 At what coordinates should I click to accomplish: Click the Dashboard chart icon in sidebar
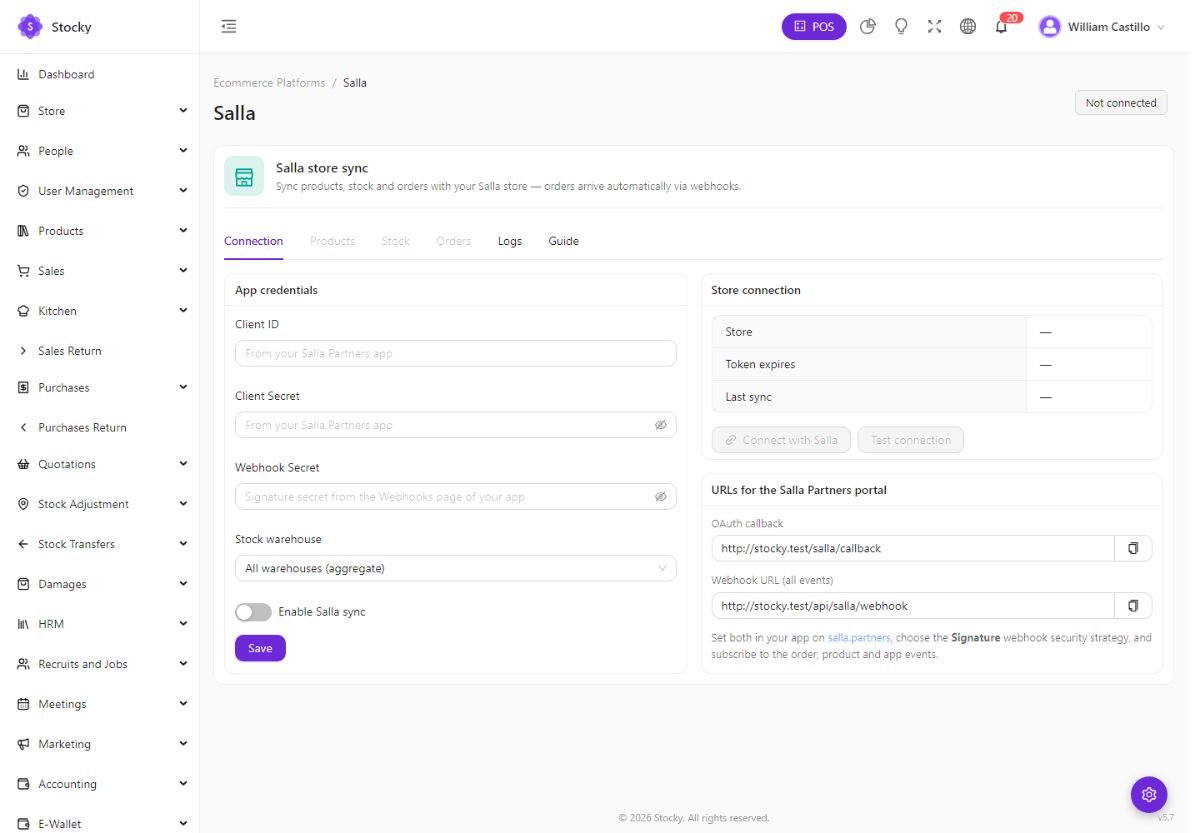coord(23,74)
